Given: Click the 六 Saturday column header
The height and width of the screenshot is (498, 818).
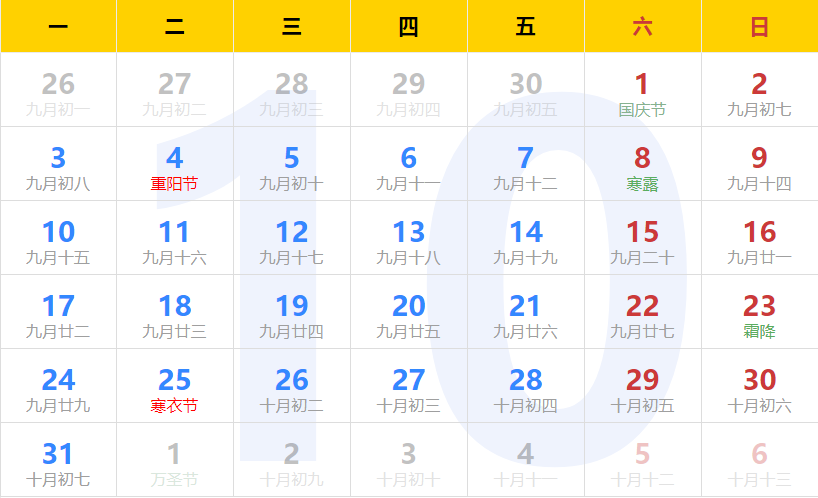Looking at the screenshot, I should point(642,27).
